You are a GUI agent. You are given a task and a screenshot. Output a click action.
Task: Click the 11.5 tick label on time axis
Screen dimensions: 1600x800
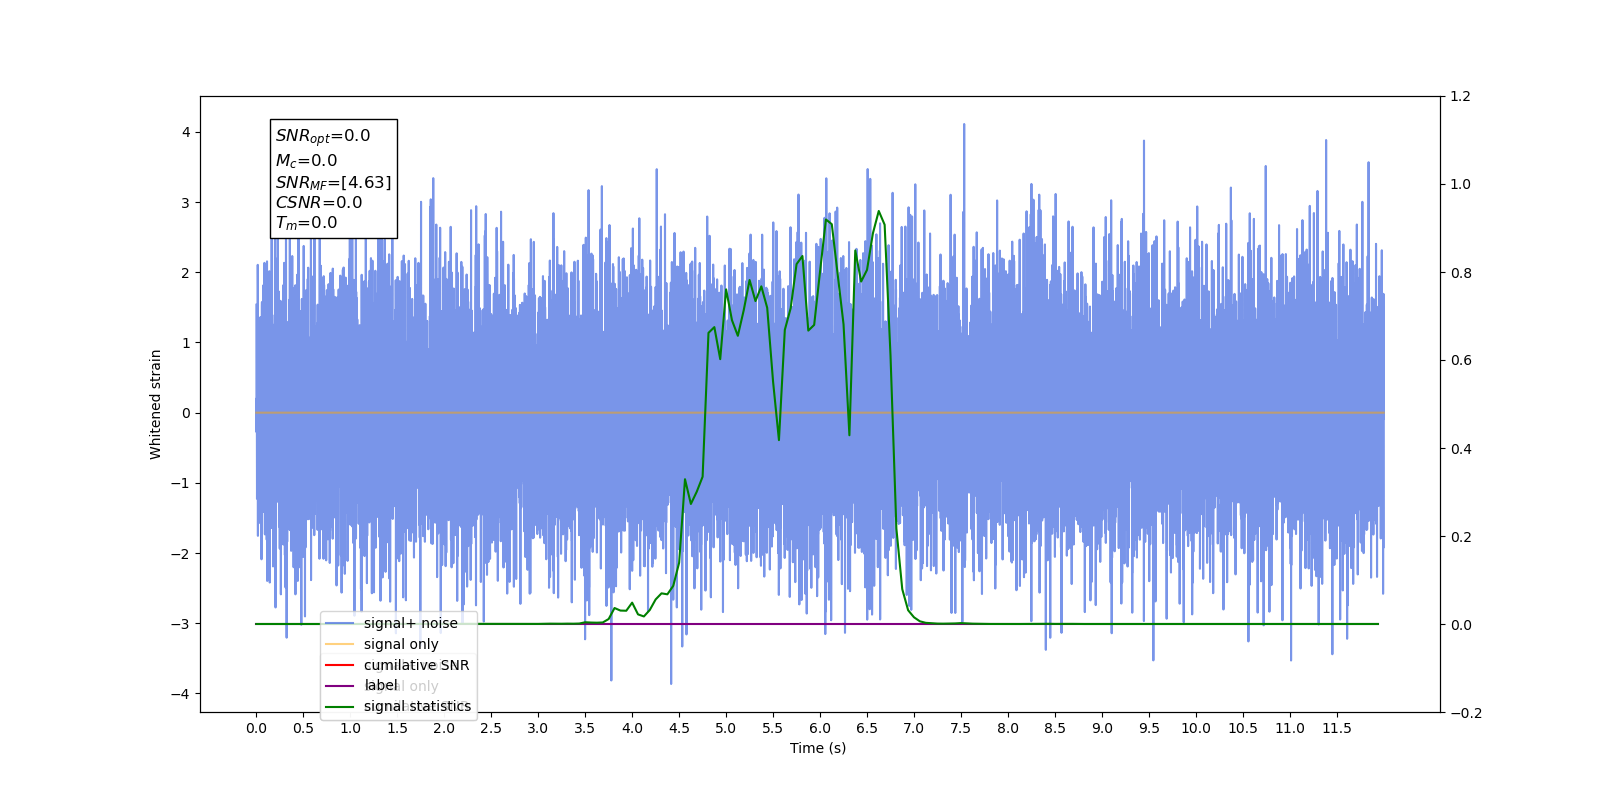point(1337,728)
